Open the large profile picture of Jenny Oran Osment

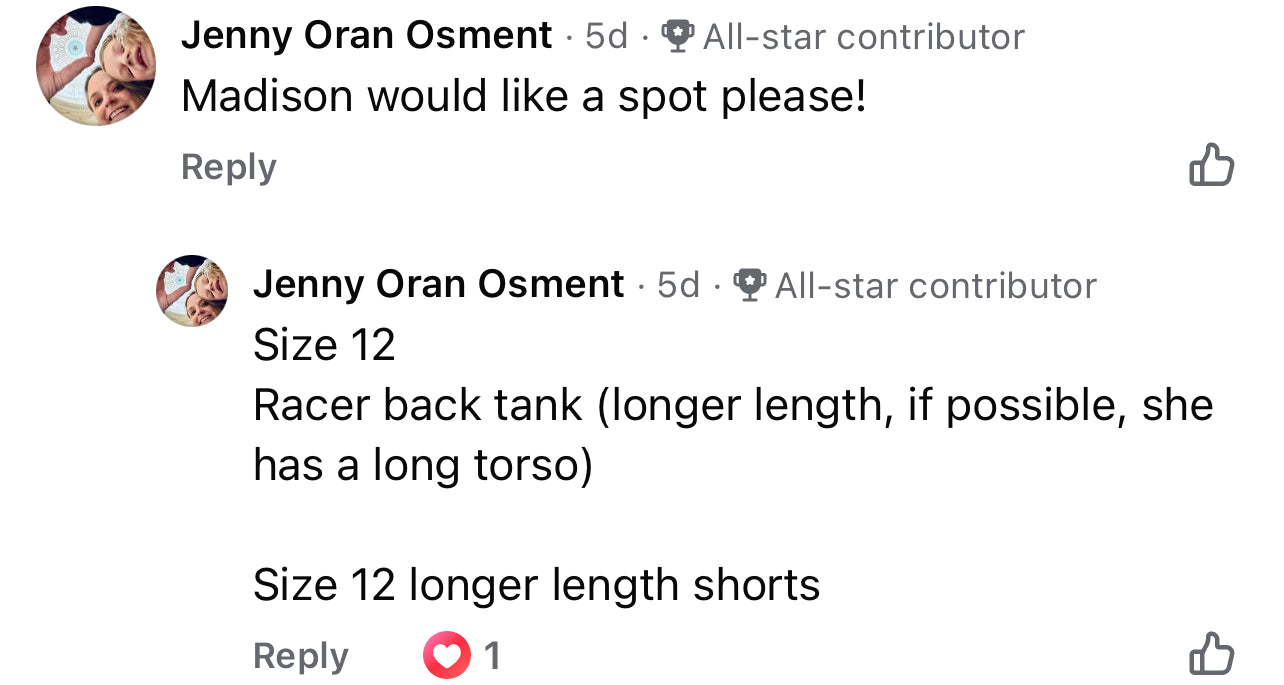(96, 66)
